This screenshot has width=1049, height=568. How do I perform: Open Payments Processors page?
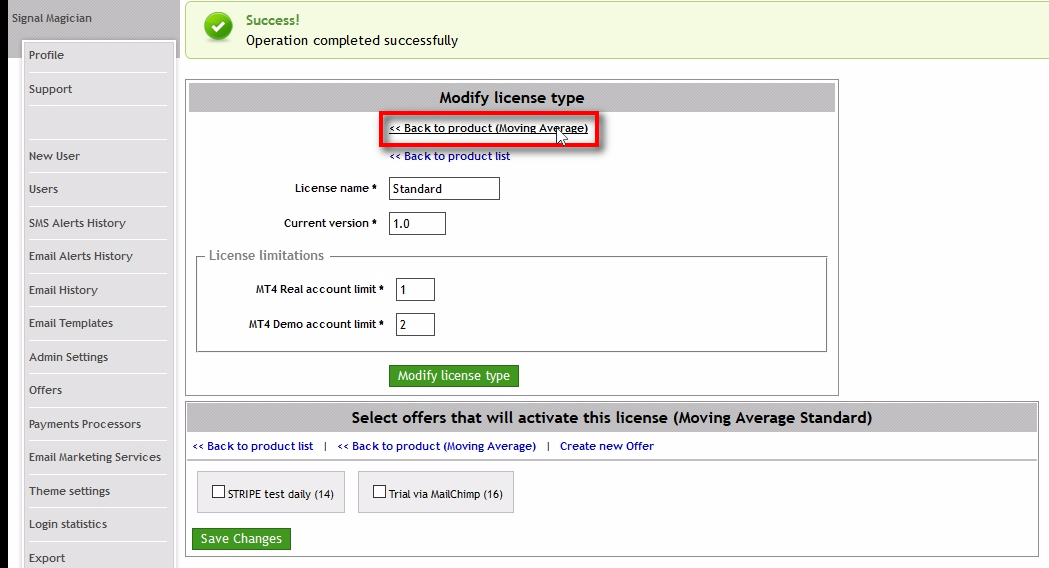click(x=84, y=424)
